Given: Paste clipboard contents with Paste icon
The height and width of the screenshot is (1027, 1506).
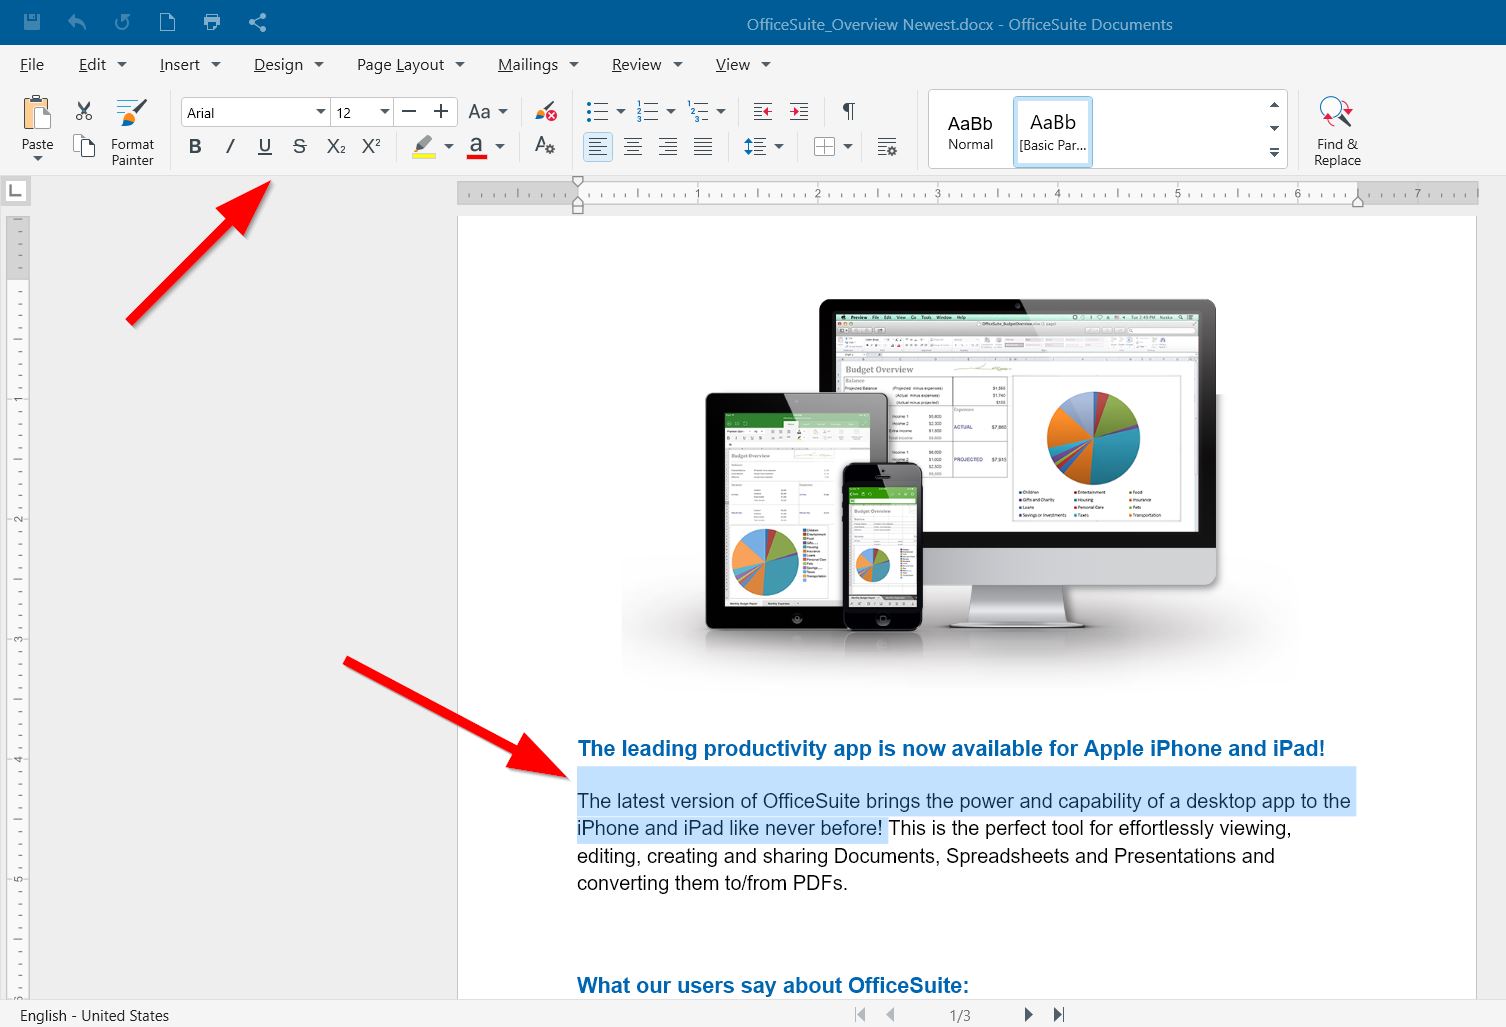Looking at the screenshot, I should coord(37,113).
